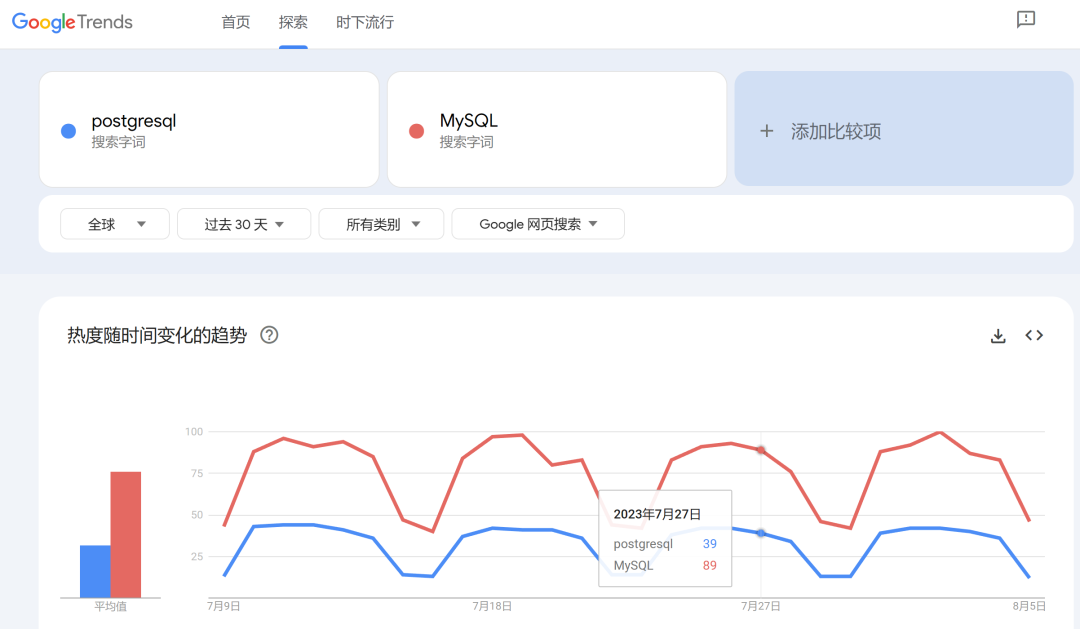Screen dimensions: 1080x629
Task: Download the trend chart as CSV
Action: point(998,336)
